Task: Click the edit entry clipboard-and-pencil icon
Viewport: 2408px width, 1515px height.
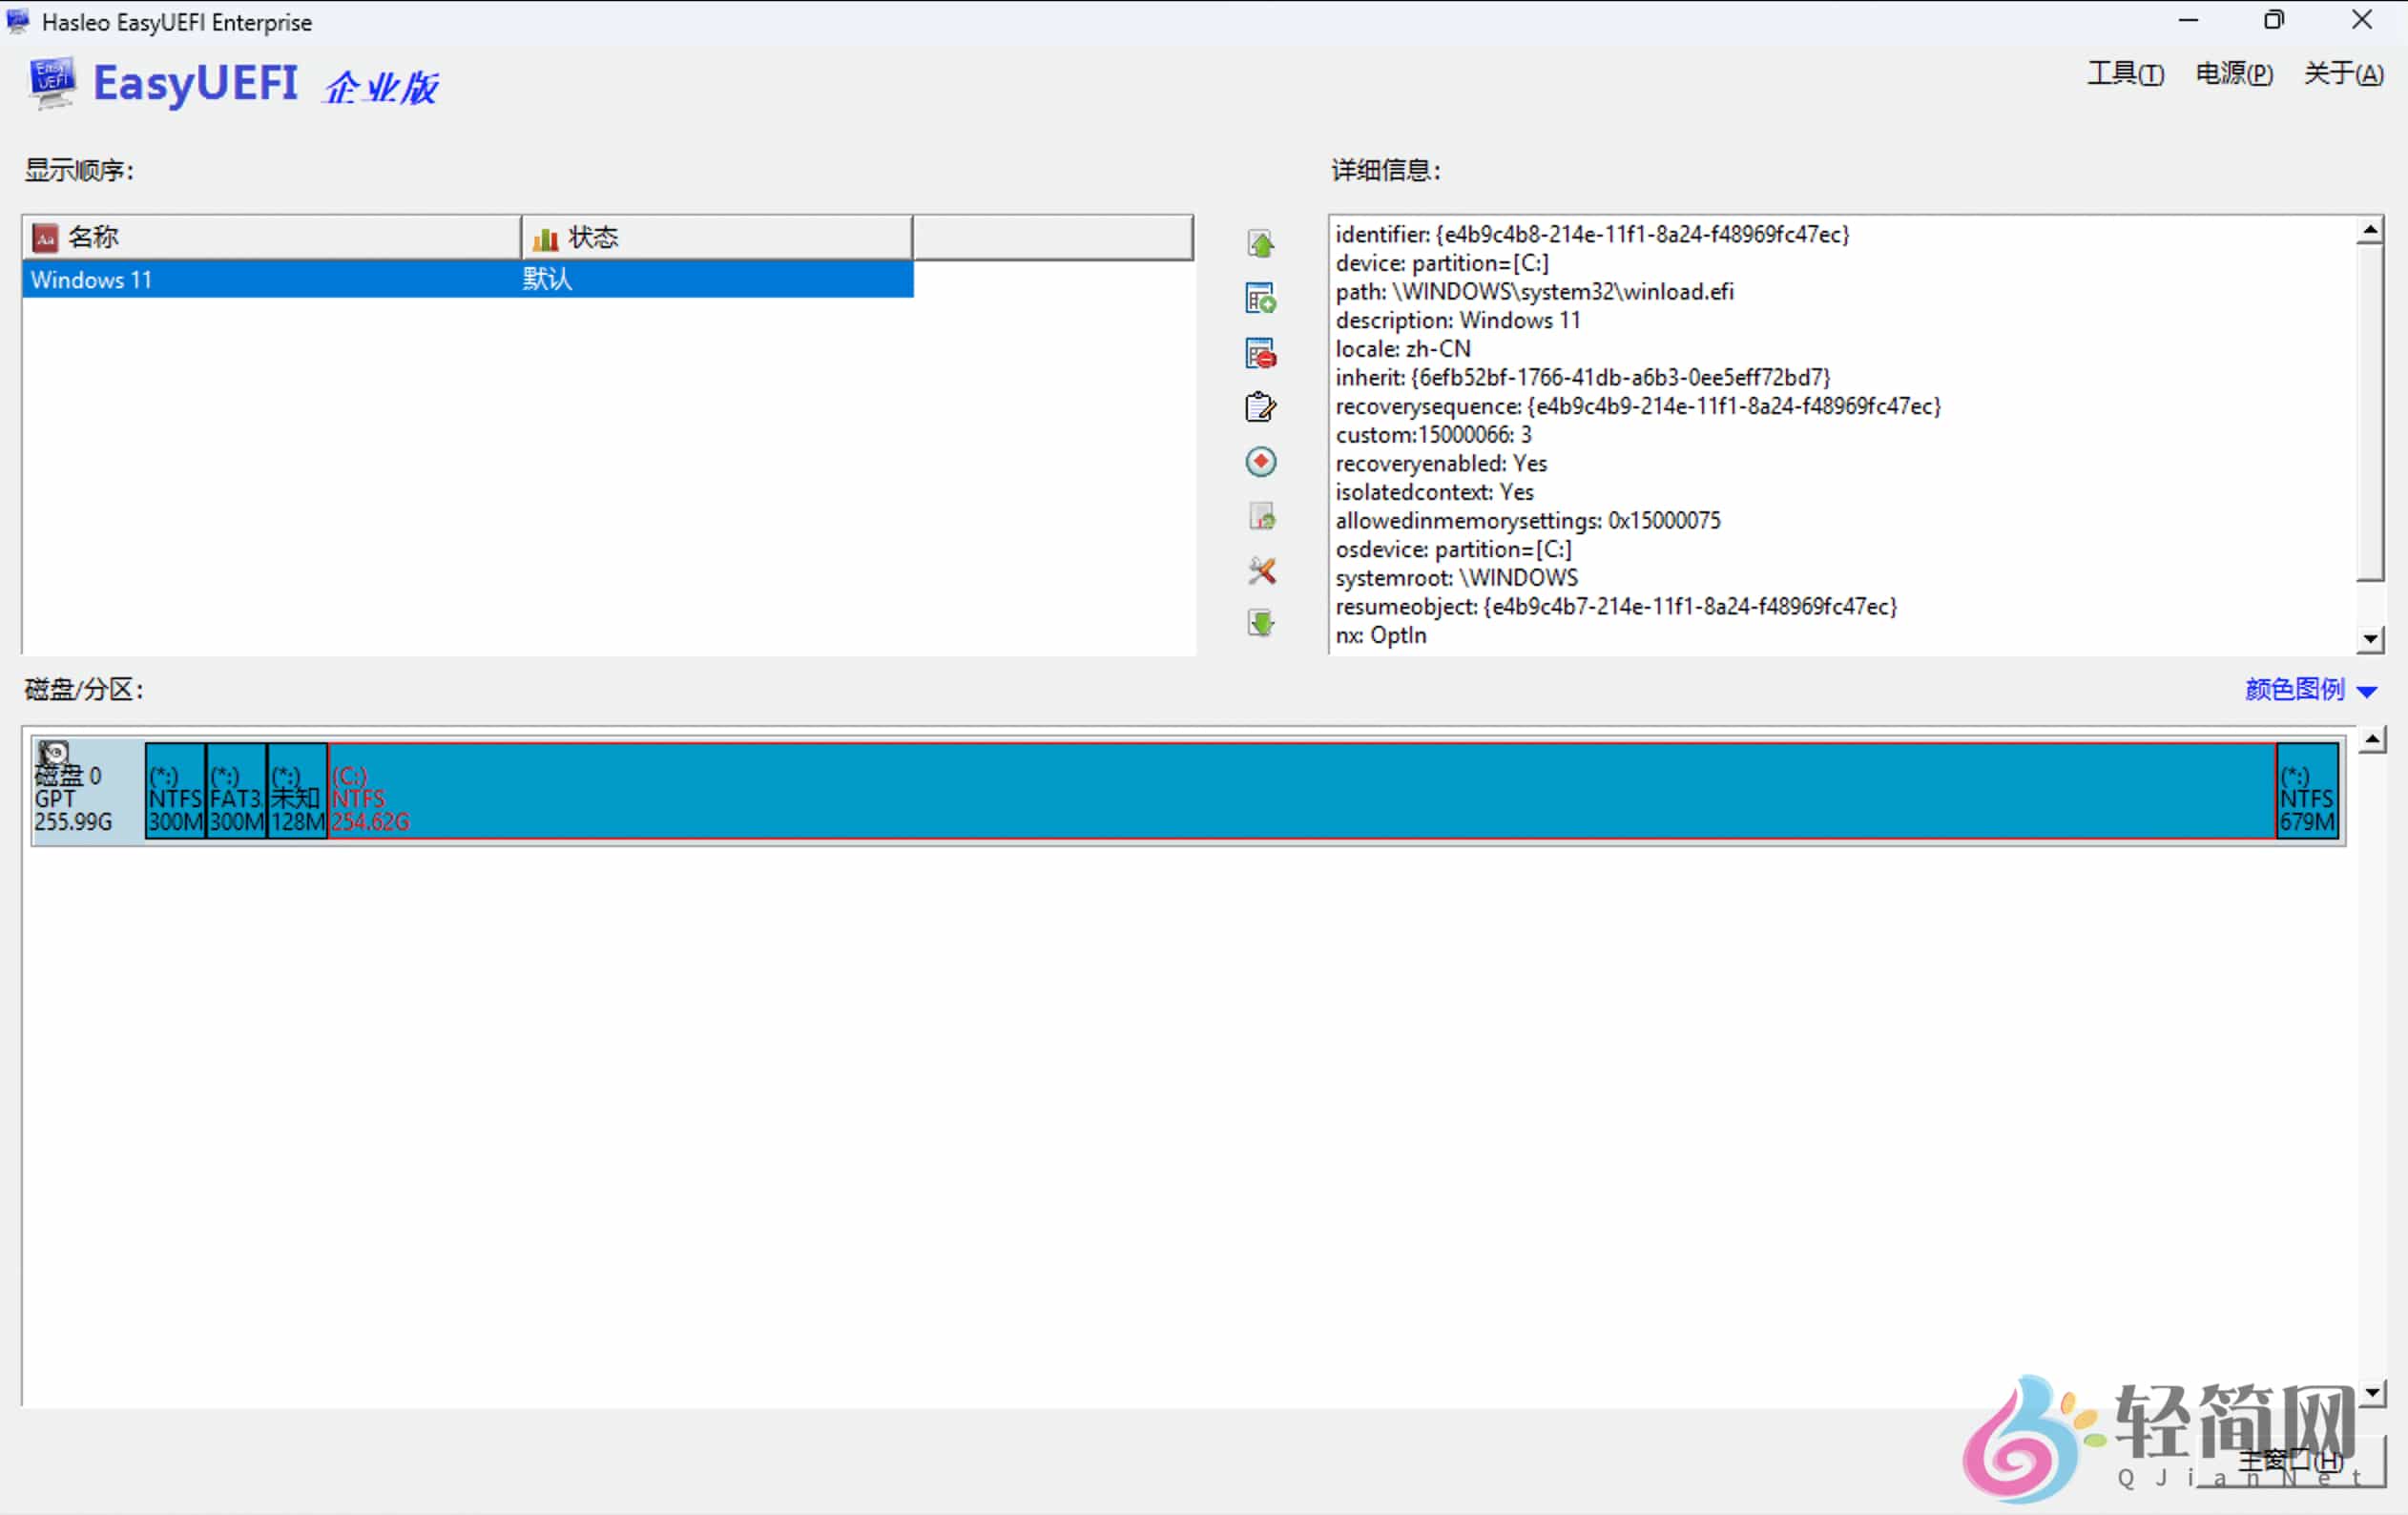Action: (x=1261, y=407)
